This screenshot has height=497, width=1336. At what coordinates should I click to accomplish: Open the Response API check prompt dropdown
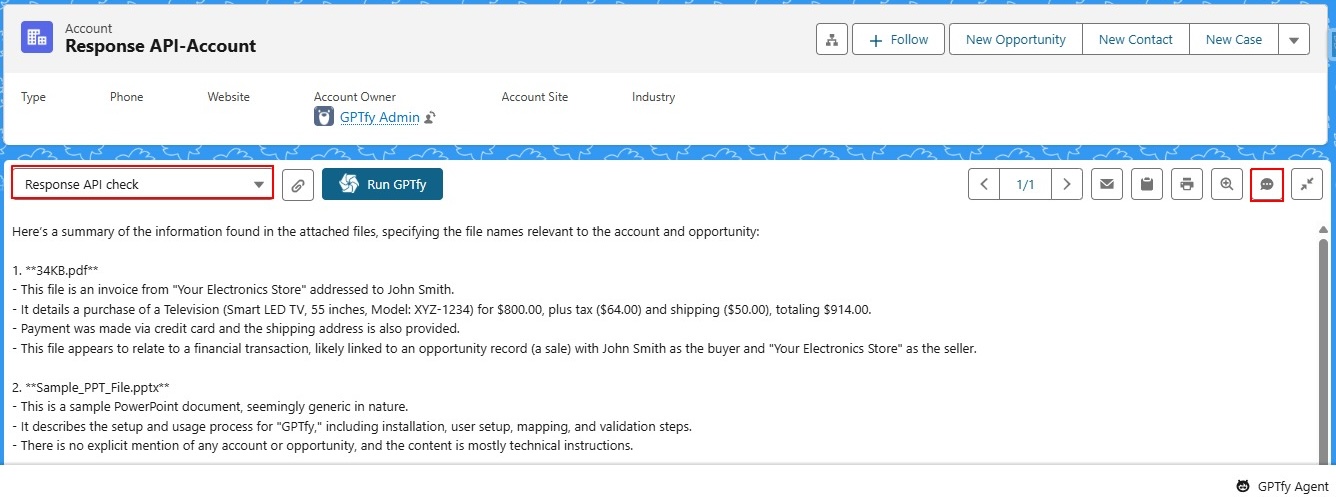pos(142,184)
